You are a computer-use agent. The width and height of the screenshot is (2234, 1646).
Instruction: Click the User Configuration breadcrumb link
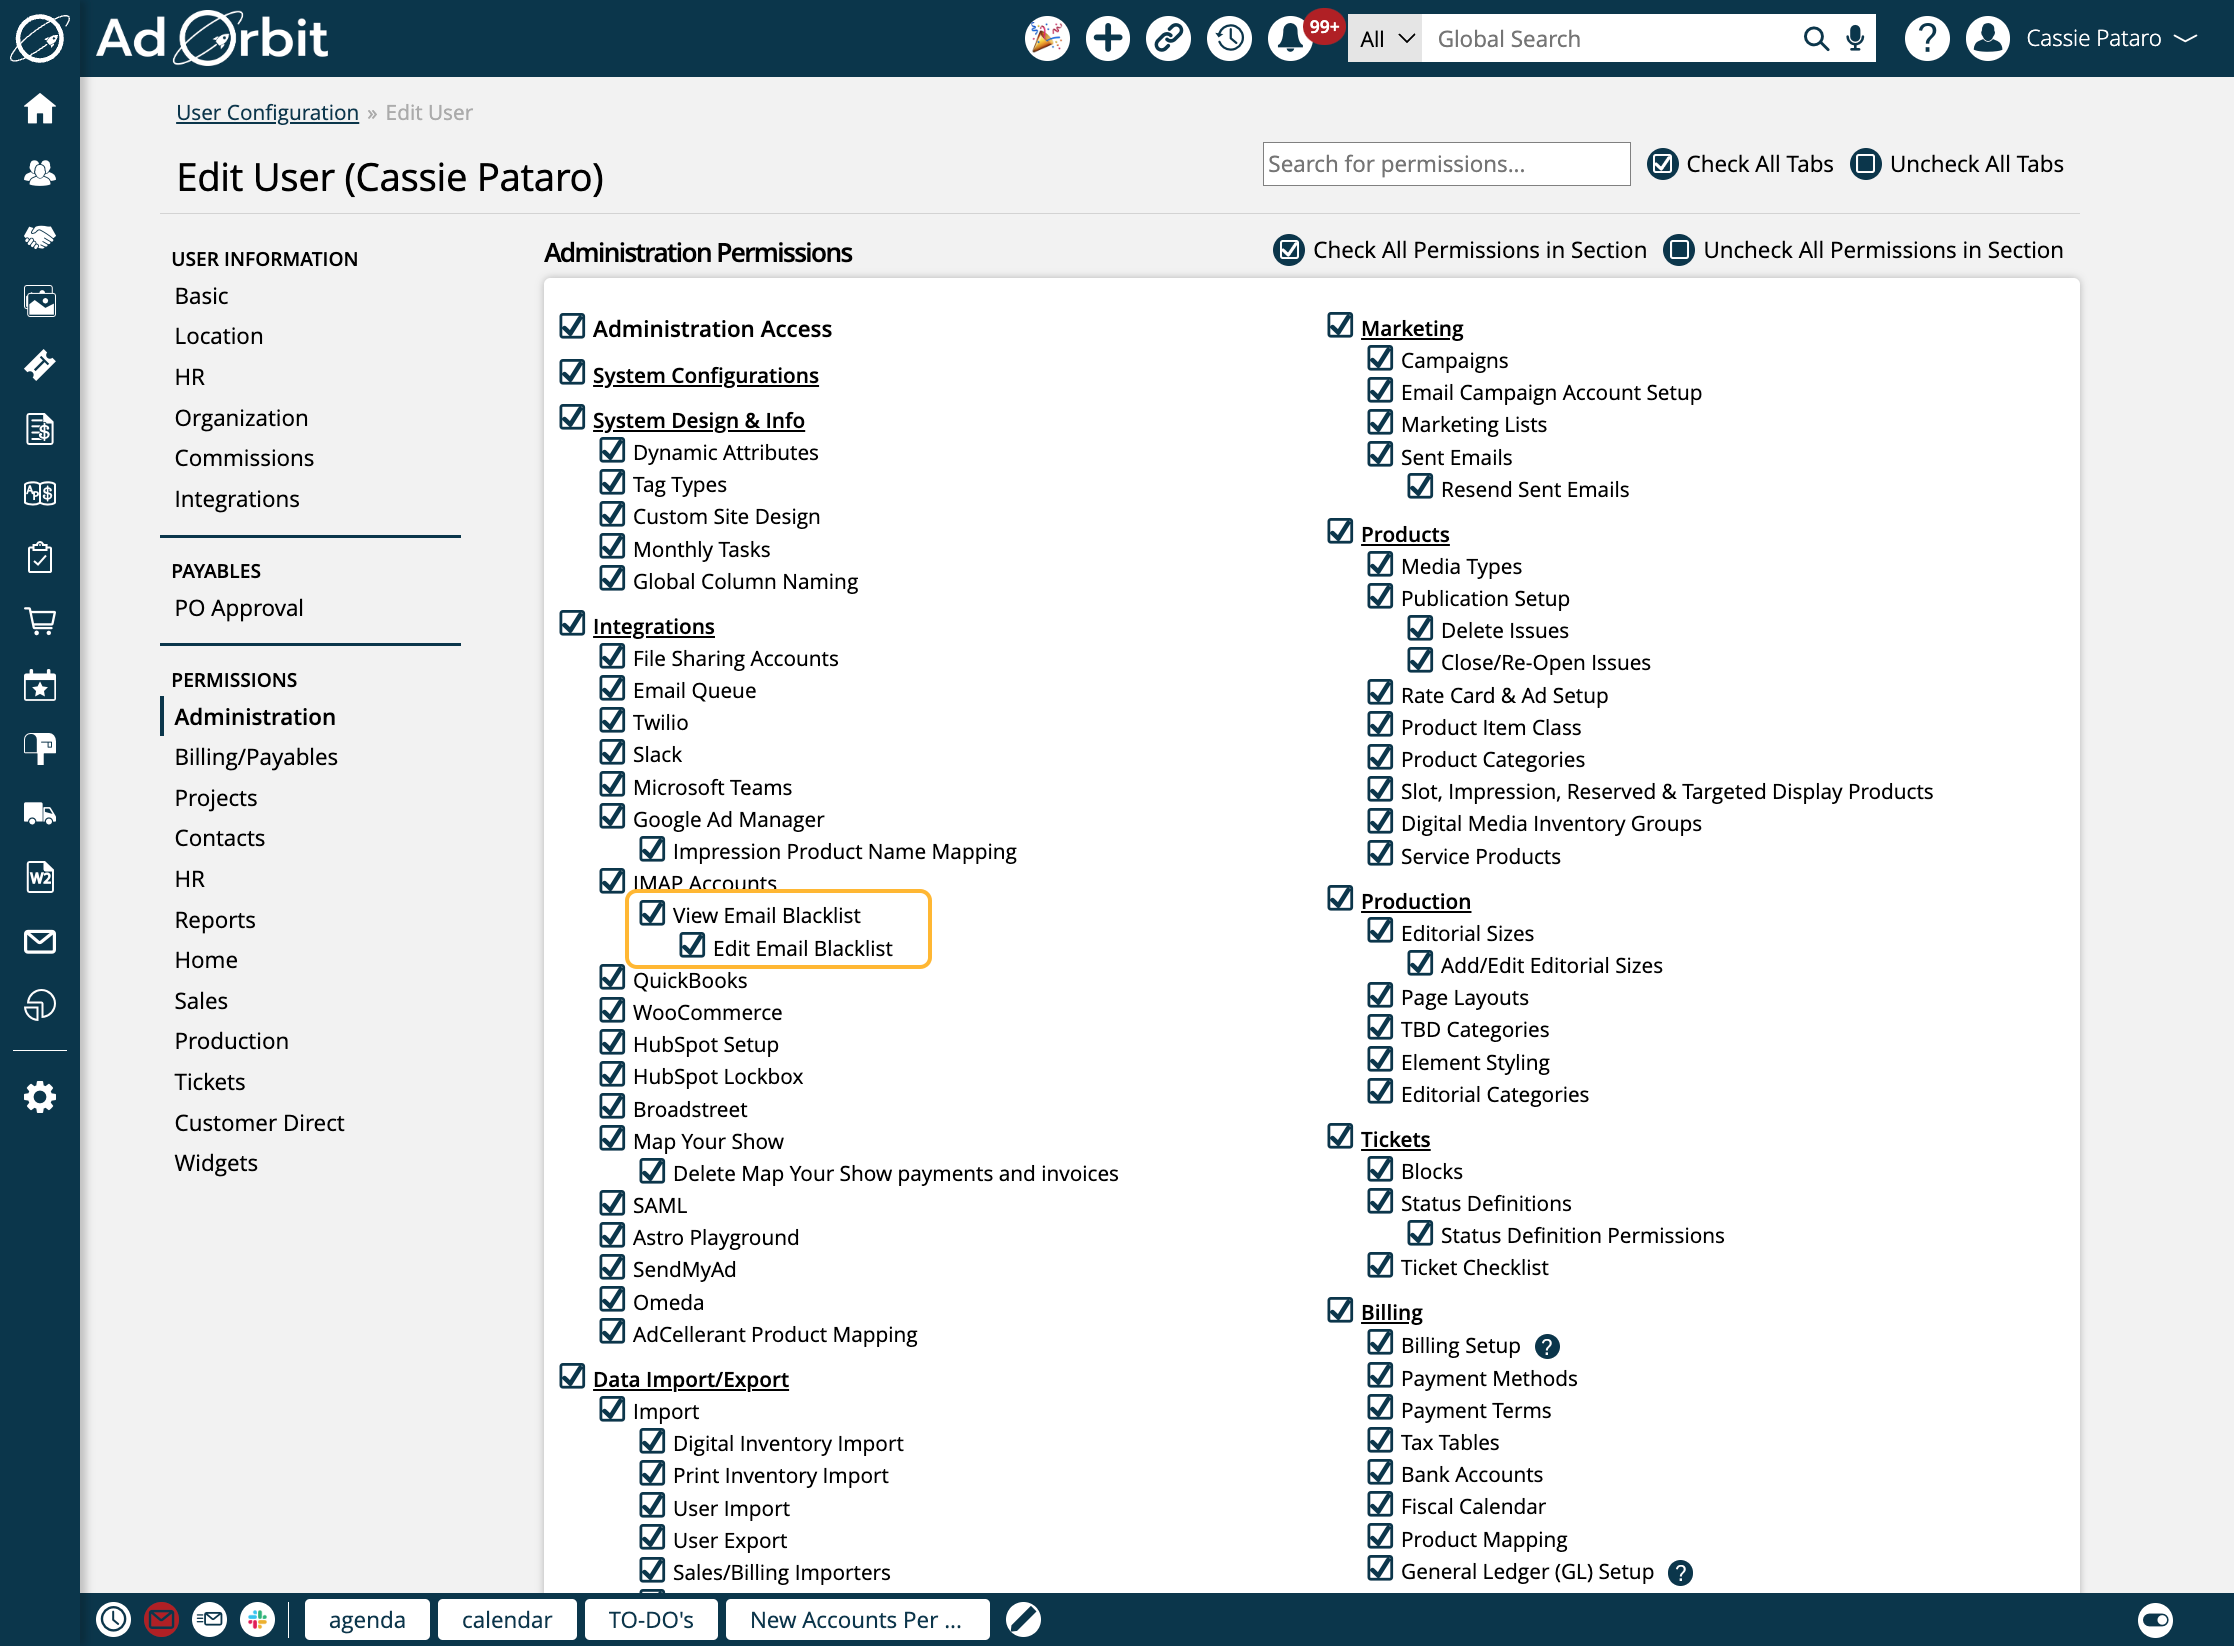tap(267, 112)
